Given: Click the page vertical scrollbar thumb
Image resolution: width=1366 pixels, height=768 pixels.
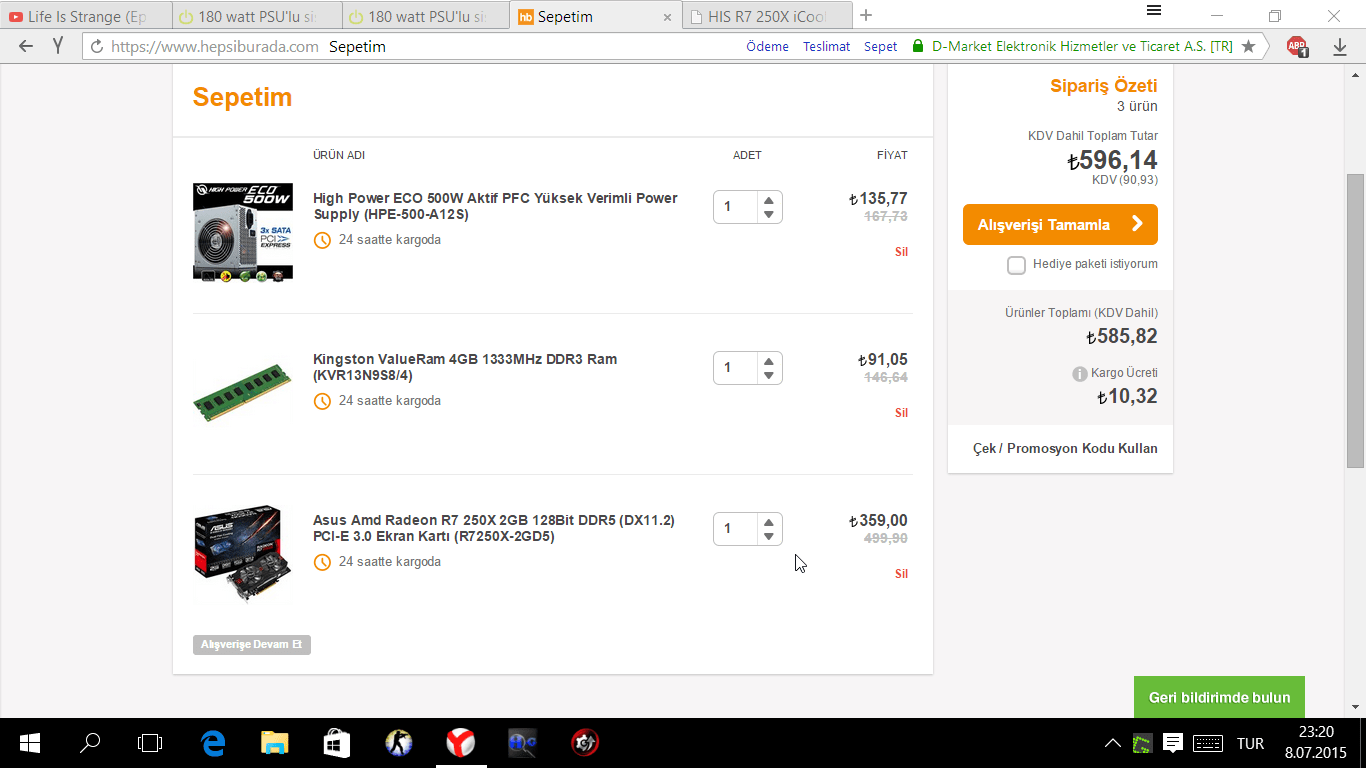Looking at the screenshot, I should coord(1355,320).
